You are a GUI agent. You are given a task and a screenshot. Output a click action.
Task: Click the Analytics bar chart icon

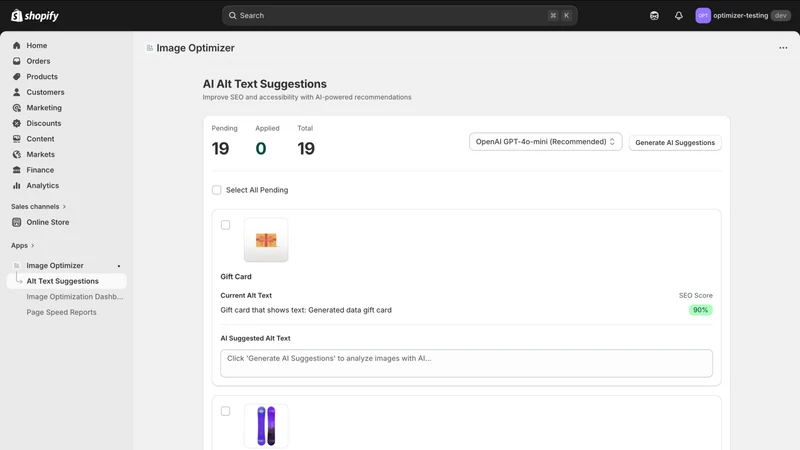17,185
